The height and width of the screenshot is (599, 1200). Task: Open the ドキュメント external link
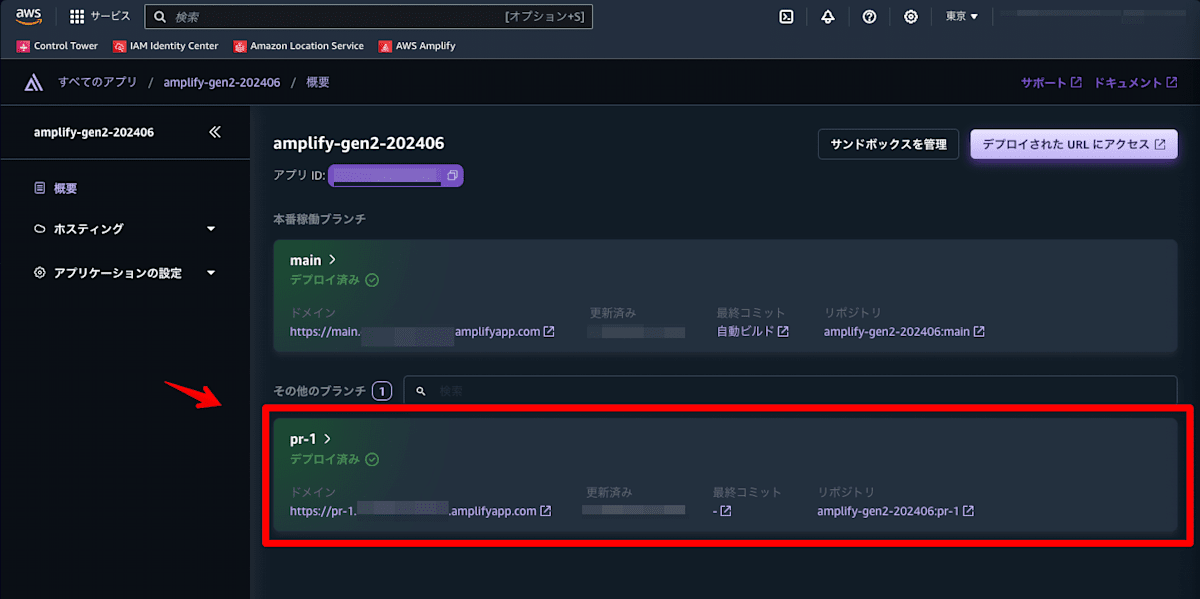[1136, 83]
